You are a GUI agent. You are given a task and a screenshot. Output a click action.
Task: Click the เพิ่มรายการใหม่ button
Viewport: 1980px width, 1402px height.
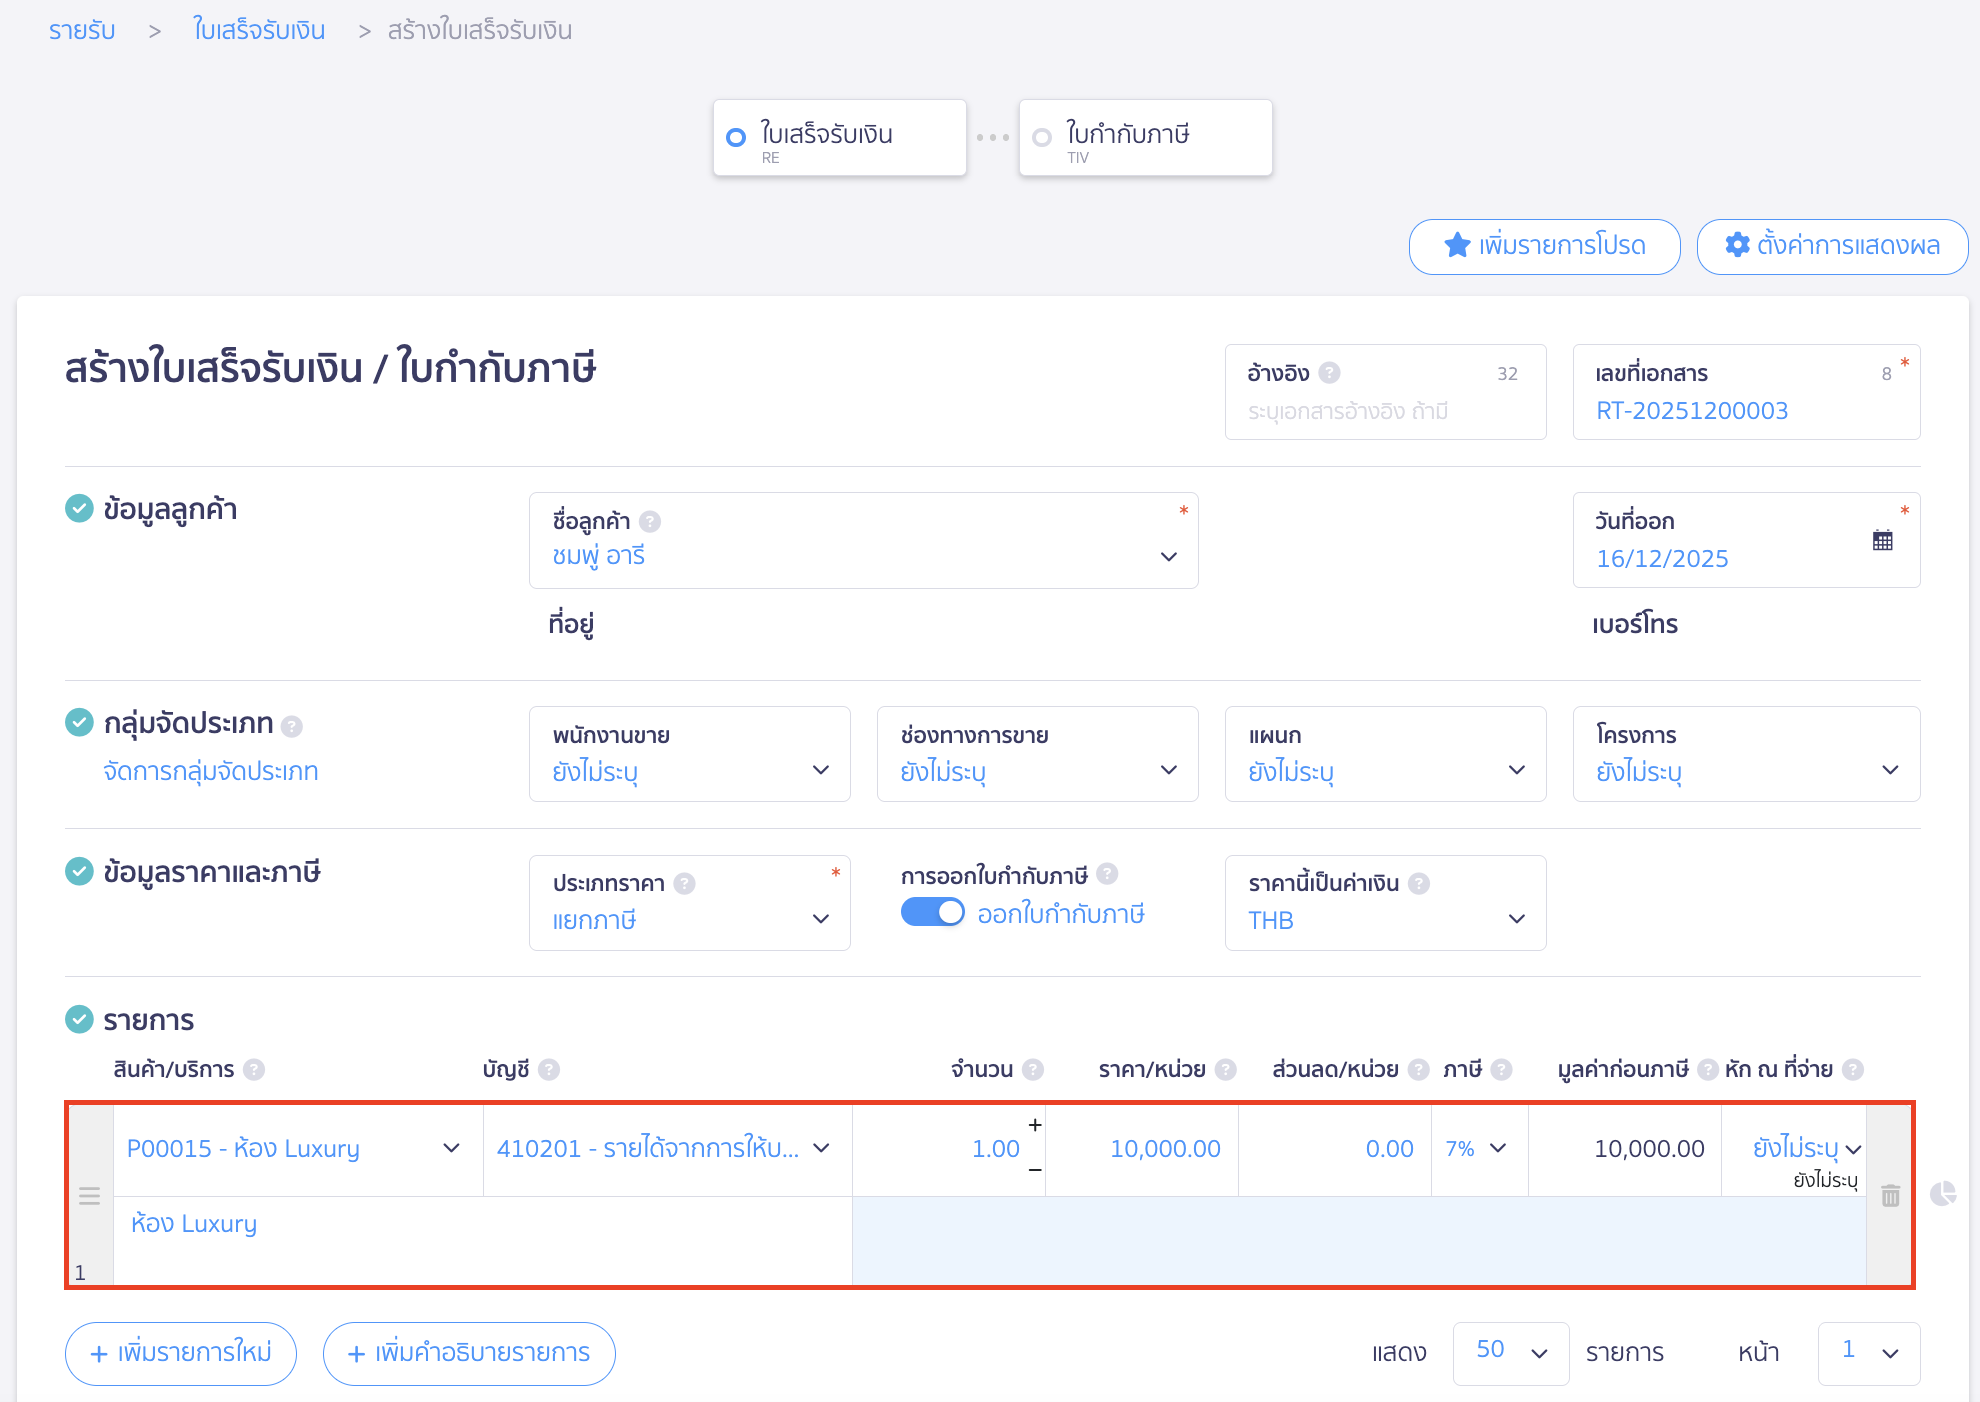click(x=181, y=1353)
